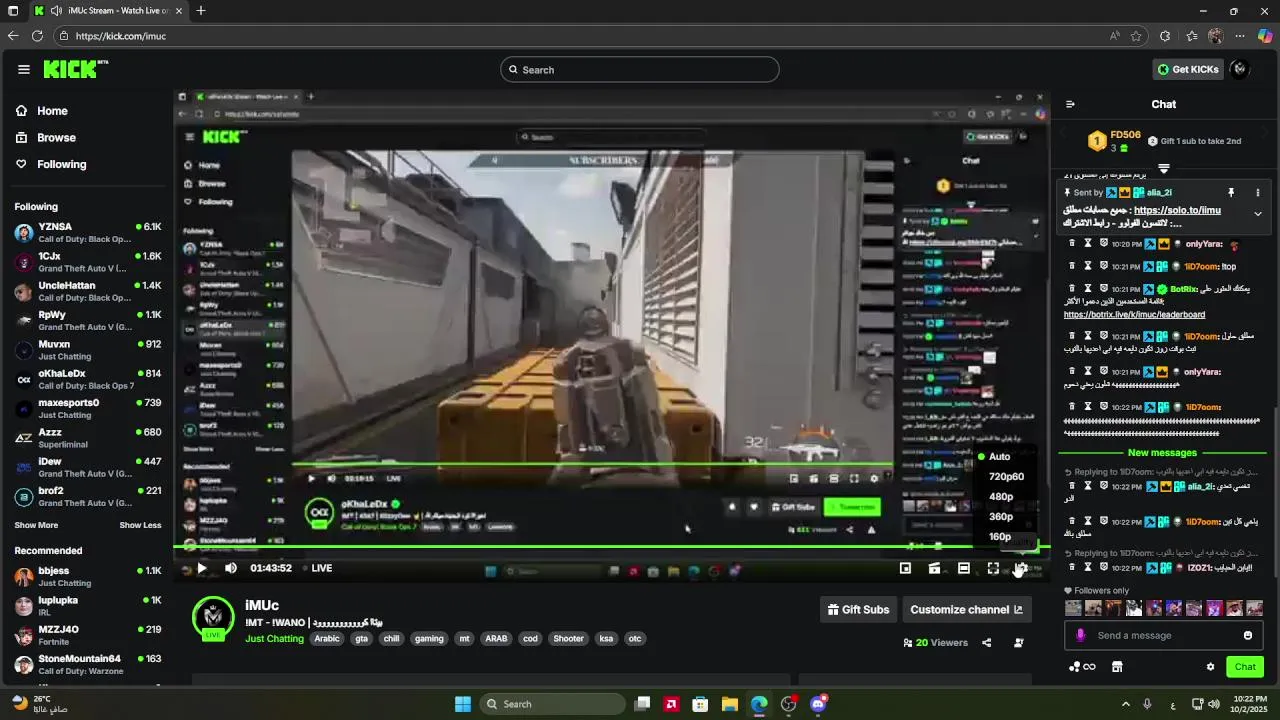Timeout BotRix with the hourglass icon
The image size is (1280, 720).
(1088, 290)
